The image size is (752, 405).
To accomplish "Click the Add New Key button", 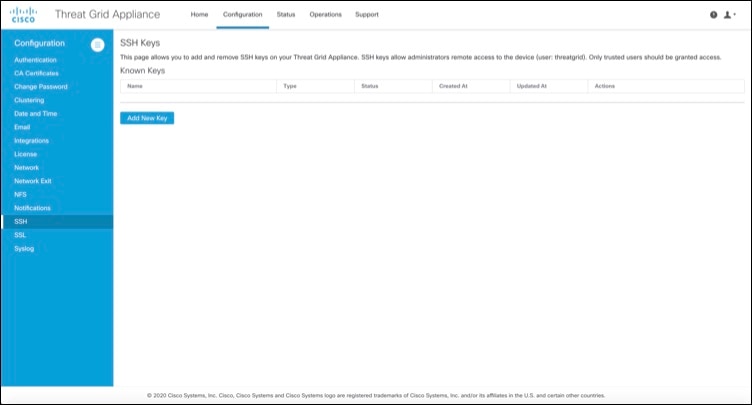I will click(147, 118).
